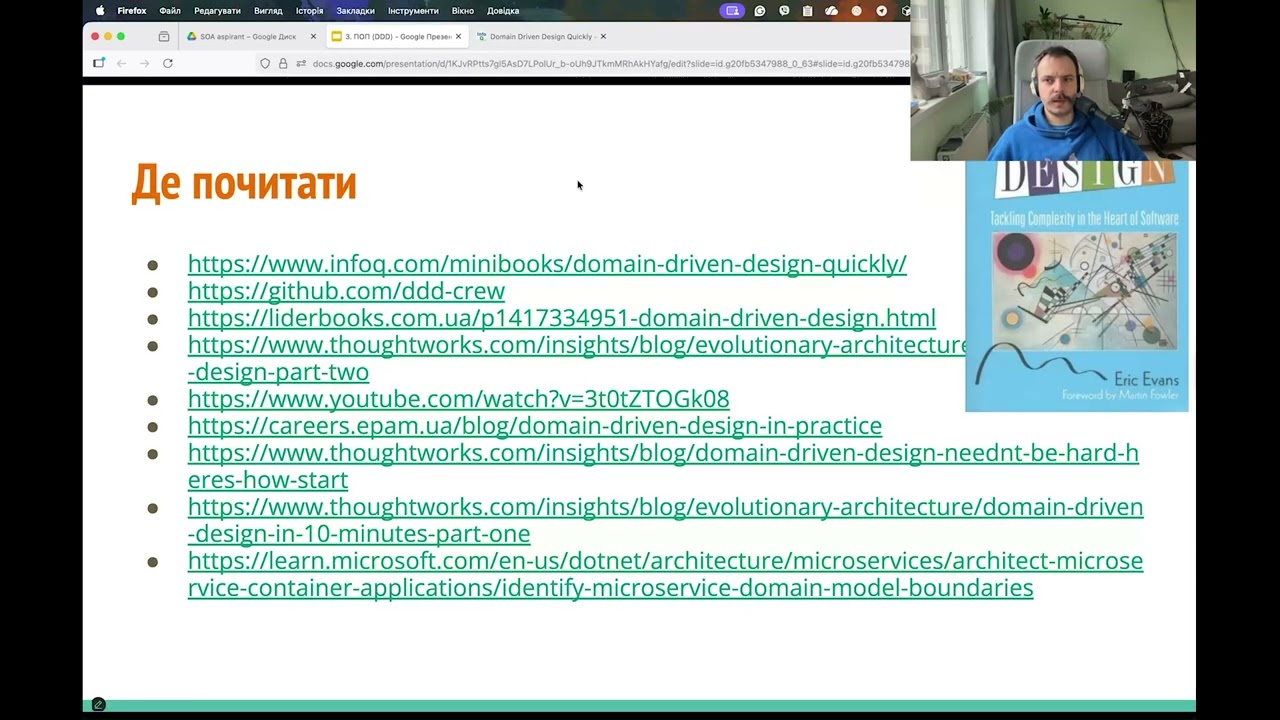Open the Редагувати menu

(x=217, y=11)
